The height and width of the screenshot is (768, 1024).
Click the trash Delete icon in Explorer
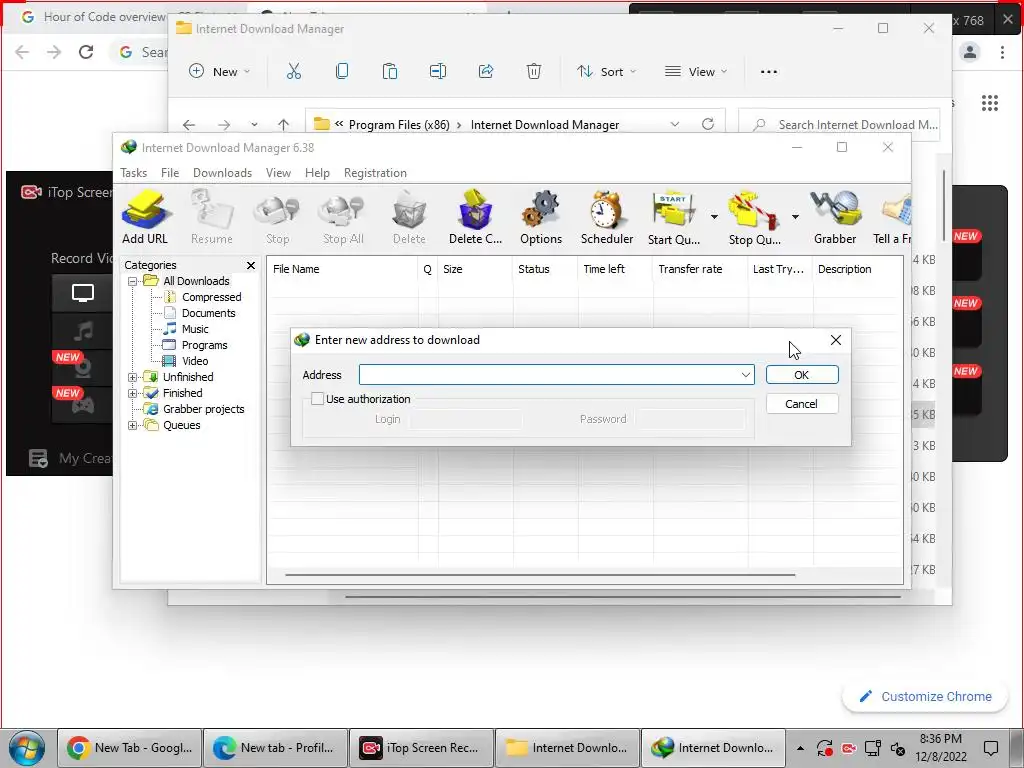coord(534,71)
